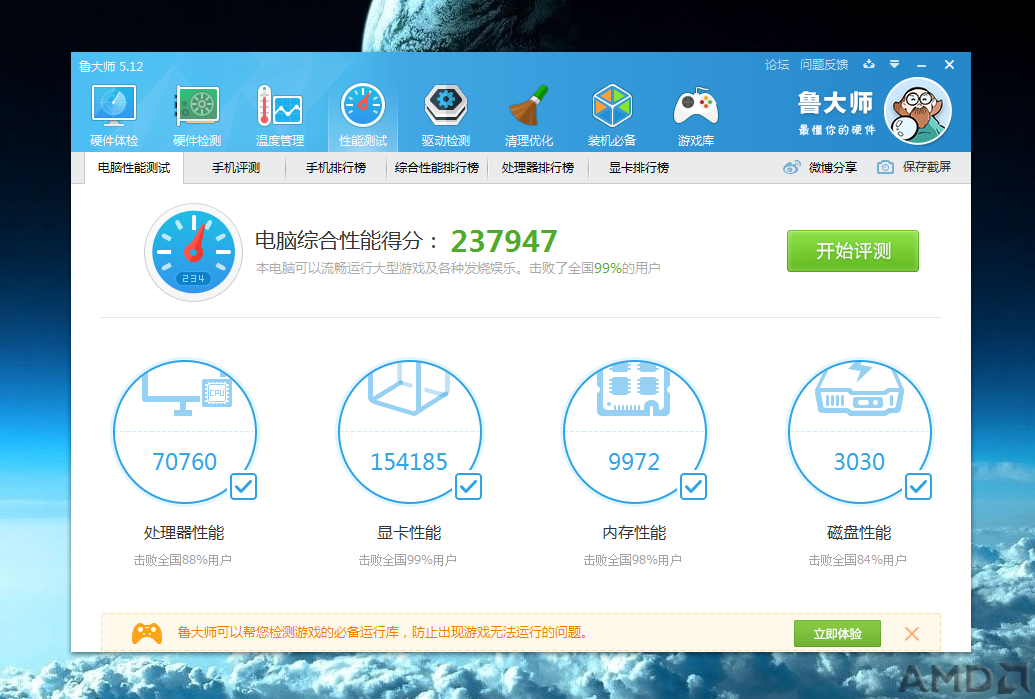Click the 处理器性能 label

pyautogui.click(x=184, y=533)
